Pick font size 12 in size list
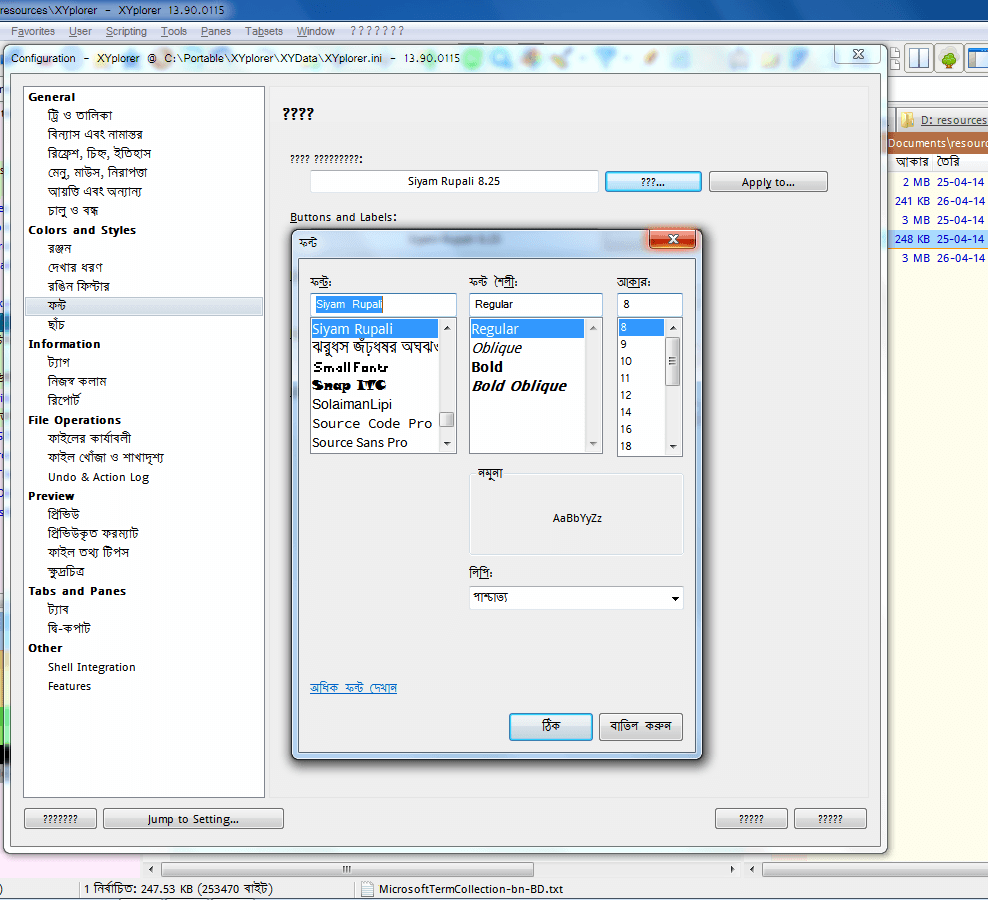The height and width of the screenshot is (900, 988). [x=626, y=395]
